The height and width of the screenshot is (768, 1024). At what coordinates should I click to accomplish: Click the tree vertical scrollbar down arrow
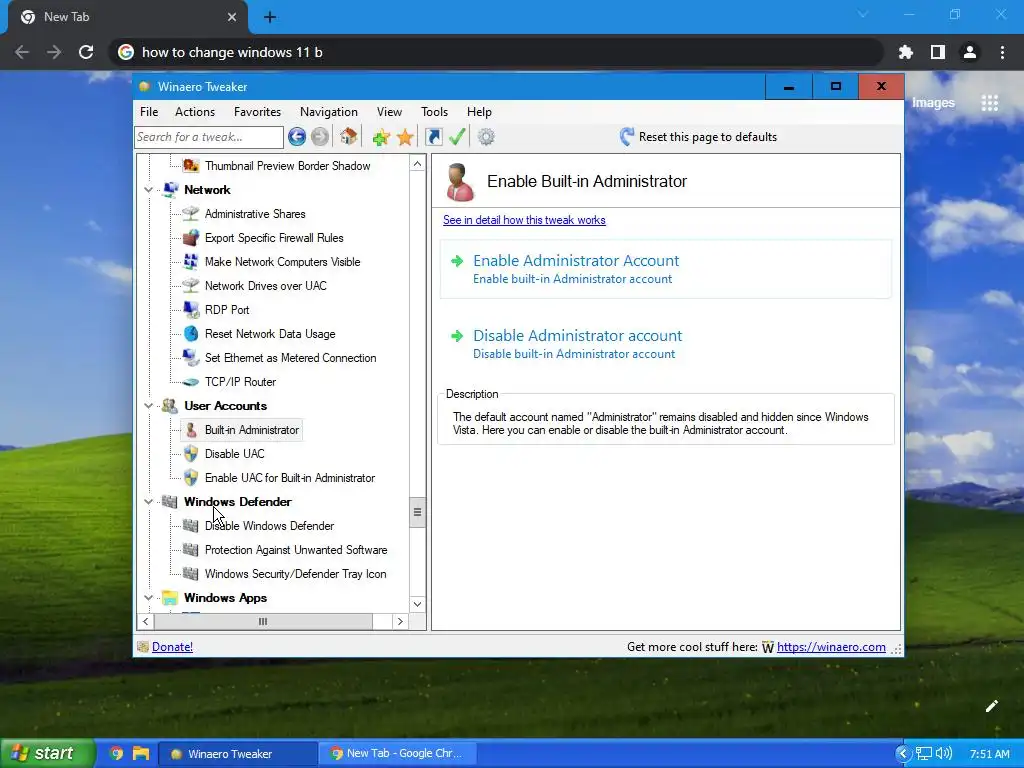click(x=417, y=604)
